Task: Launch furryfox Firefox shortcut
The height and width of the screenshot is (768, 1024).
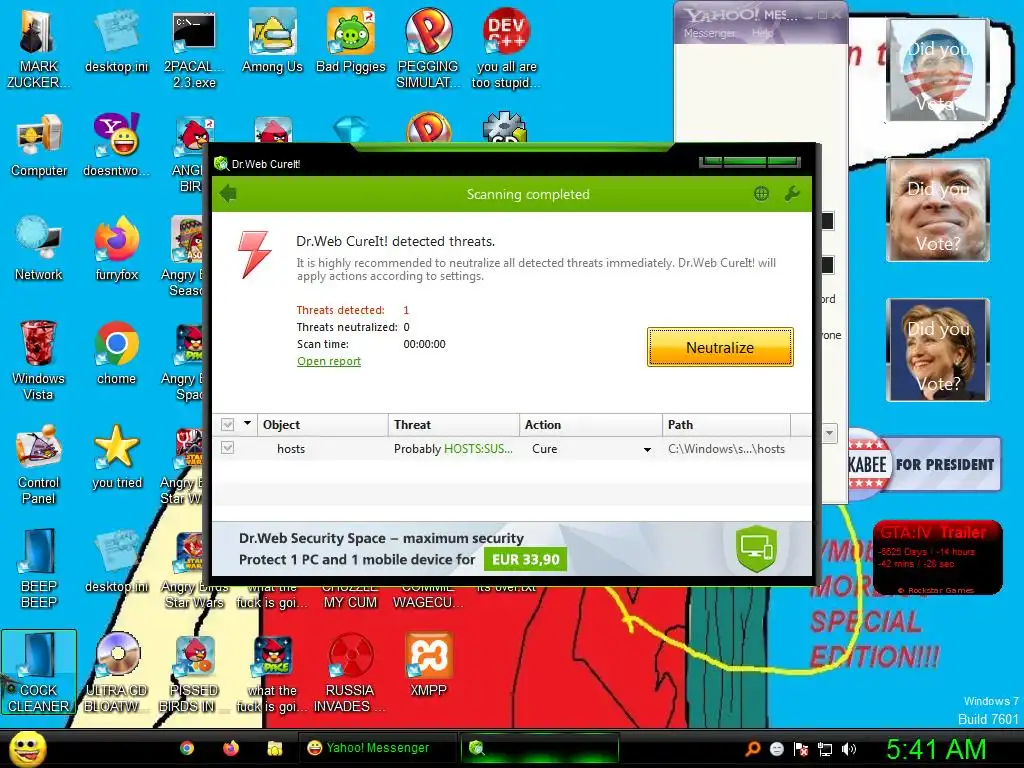Action: click(x=116, y=249)
